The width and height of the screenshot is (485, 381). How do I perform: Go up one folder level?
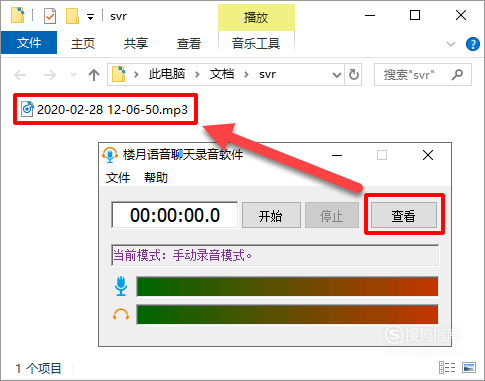tap(94, 75)
